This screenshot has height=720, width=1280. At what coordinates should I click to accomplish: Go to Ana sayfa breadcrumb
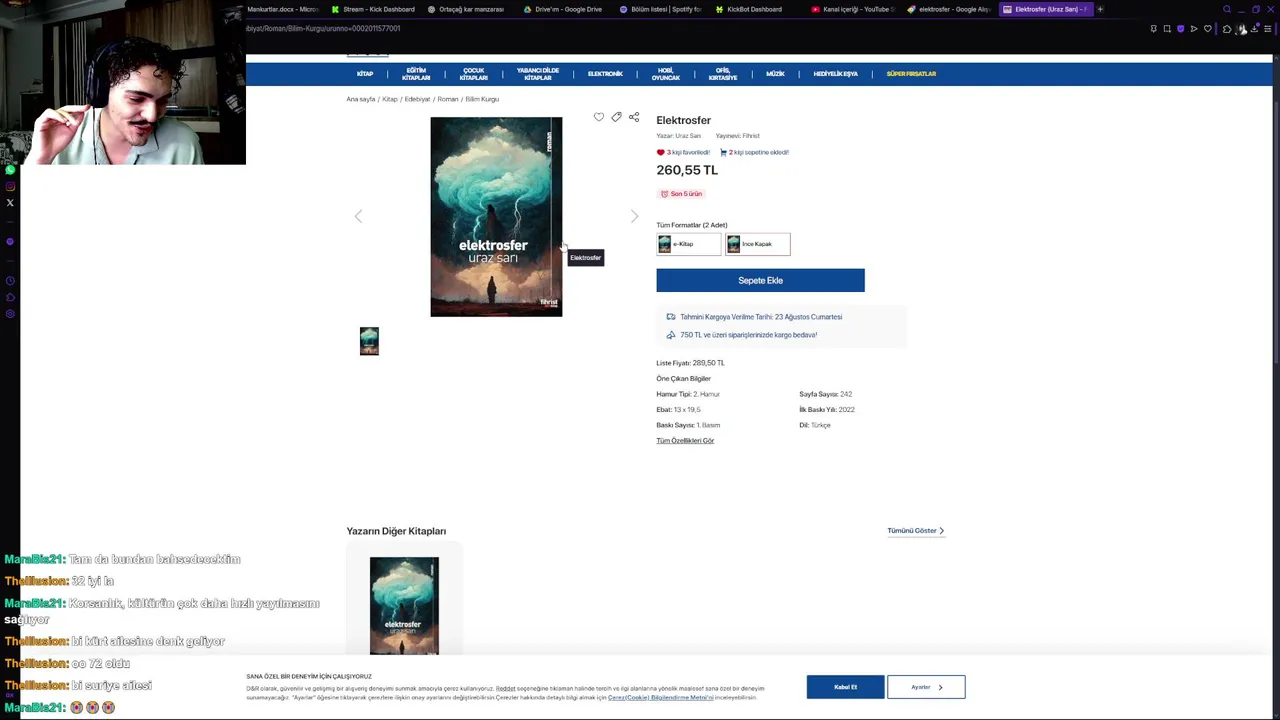pyautogui.click(x=361, y=99)
